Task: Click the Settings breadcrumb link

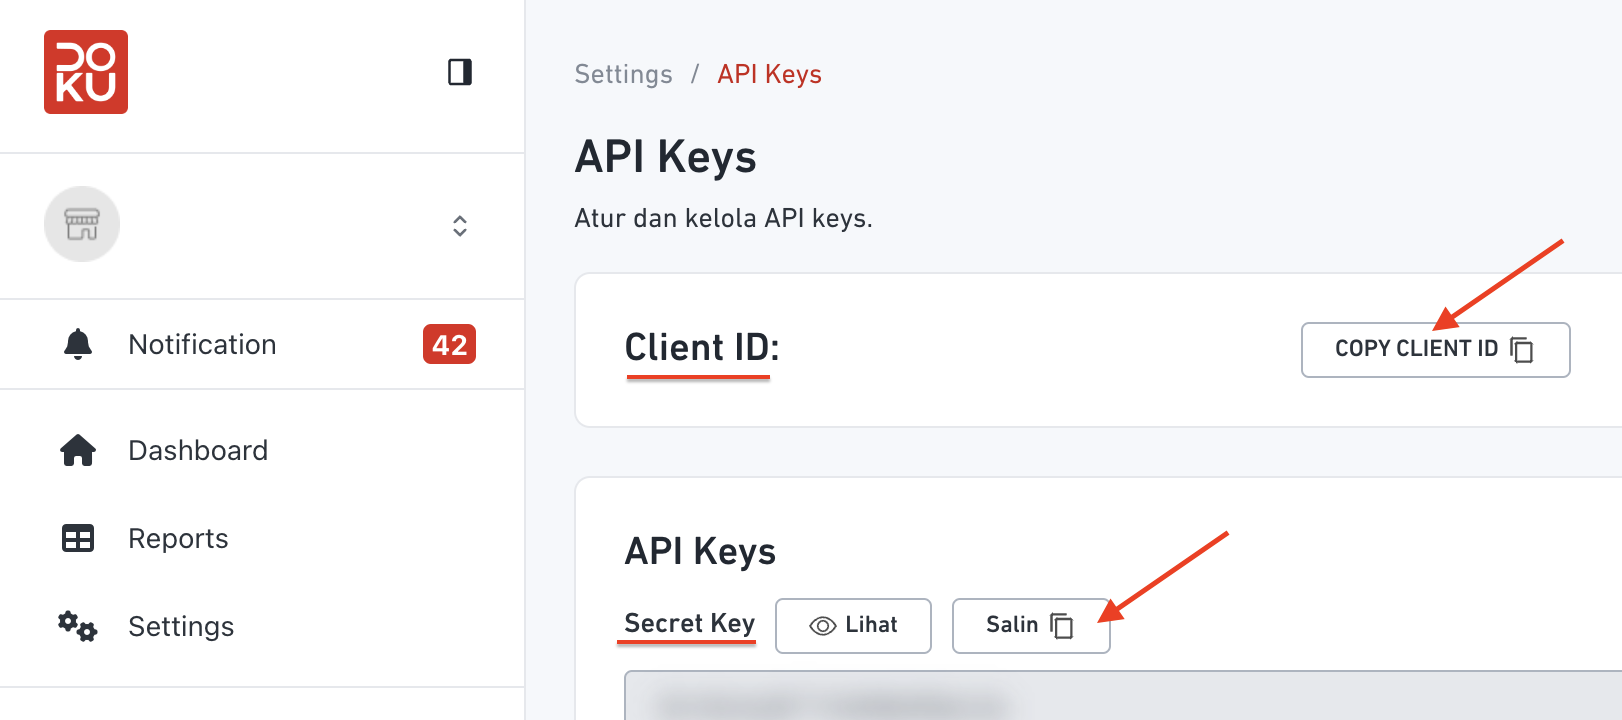Action: point(623,75)
